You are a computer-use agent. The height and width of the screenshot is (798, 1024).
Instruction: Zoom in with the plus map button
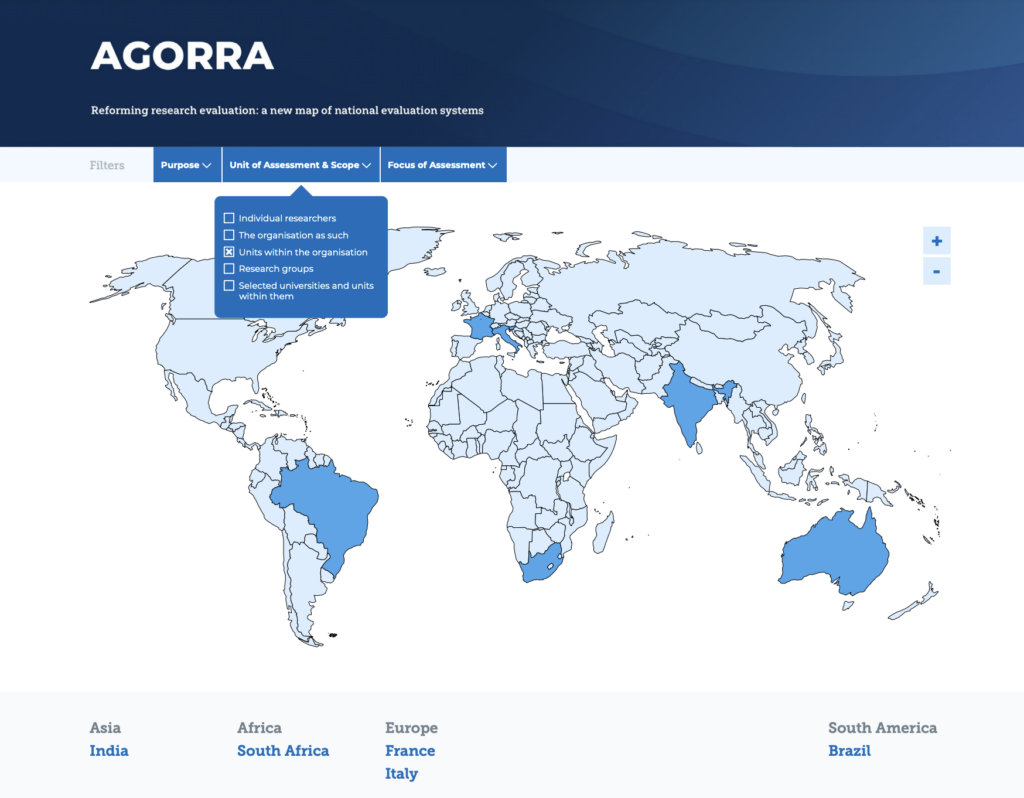936,241
